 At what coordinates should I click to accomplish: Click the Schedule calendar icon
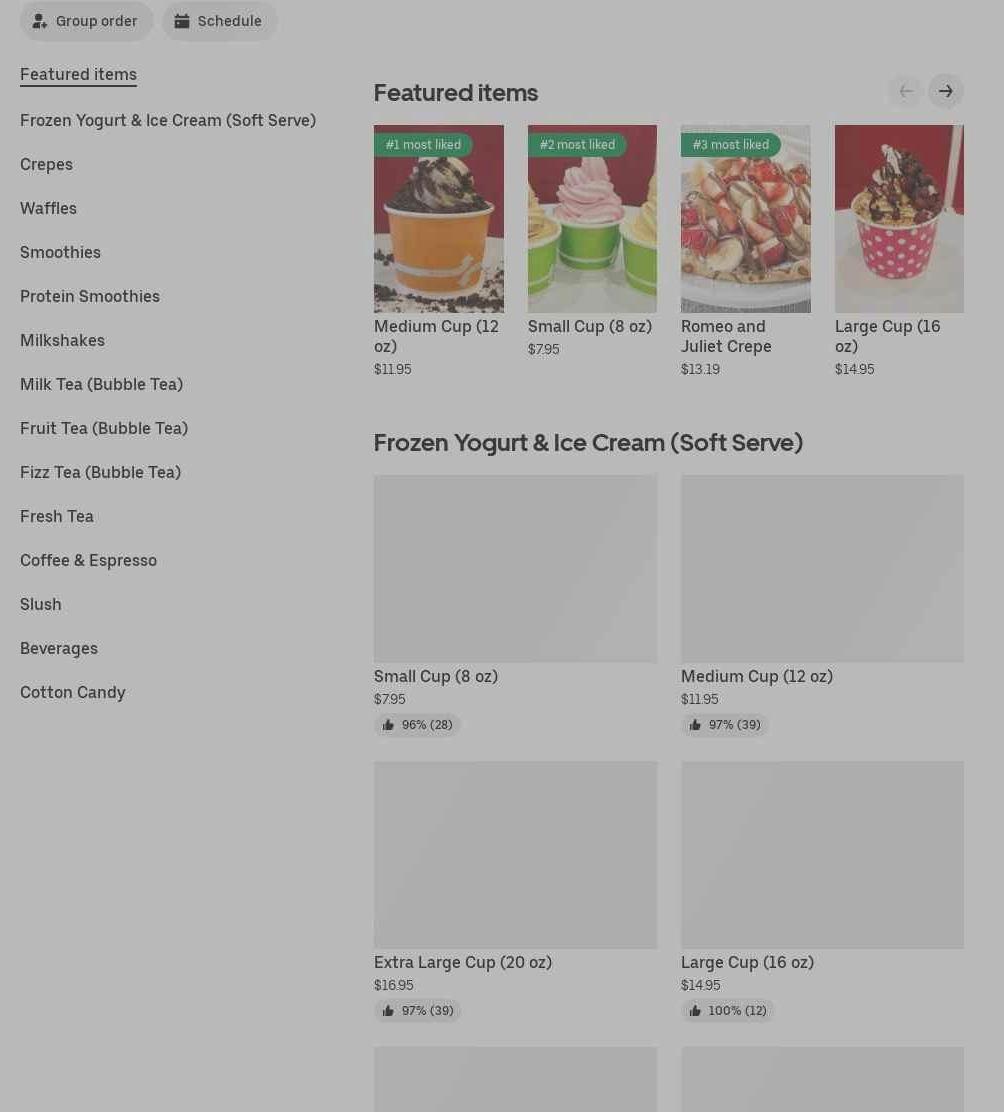pos(182,21)
